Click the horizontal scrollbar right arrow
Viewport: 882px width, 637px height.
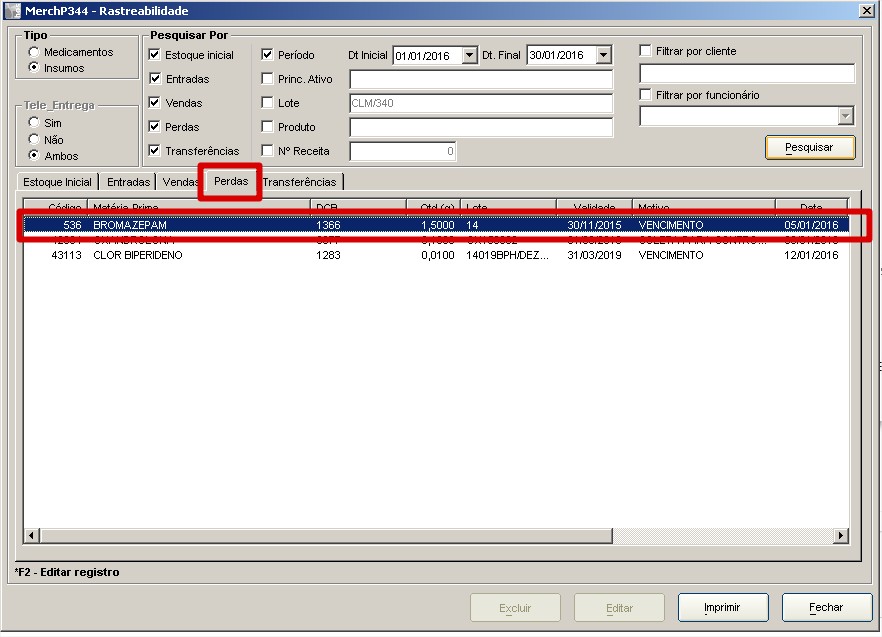pos(841,536)
